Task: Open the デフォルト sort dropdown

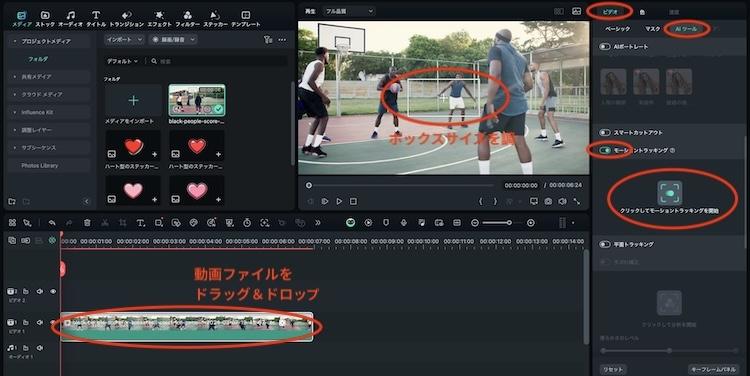Action: click(122, 61)
